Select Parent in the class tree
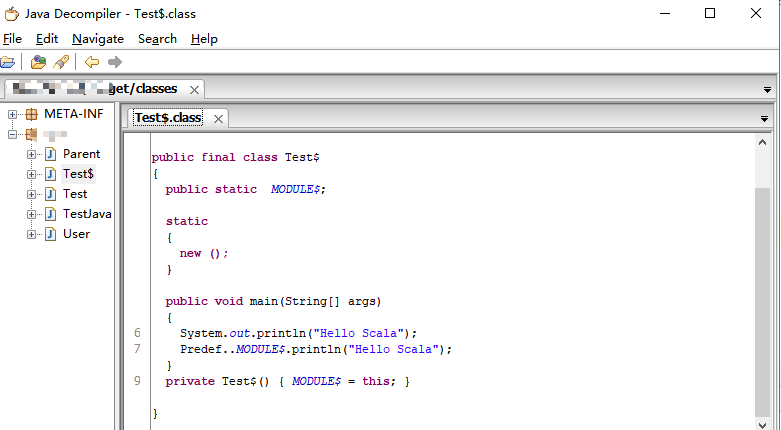Image resolution: width=781 pixels, height=430 pixels. (x=82, y=154)
